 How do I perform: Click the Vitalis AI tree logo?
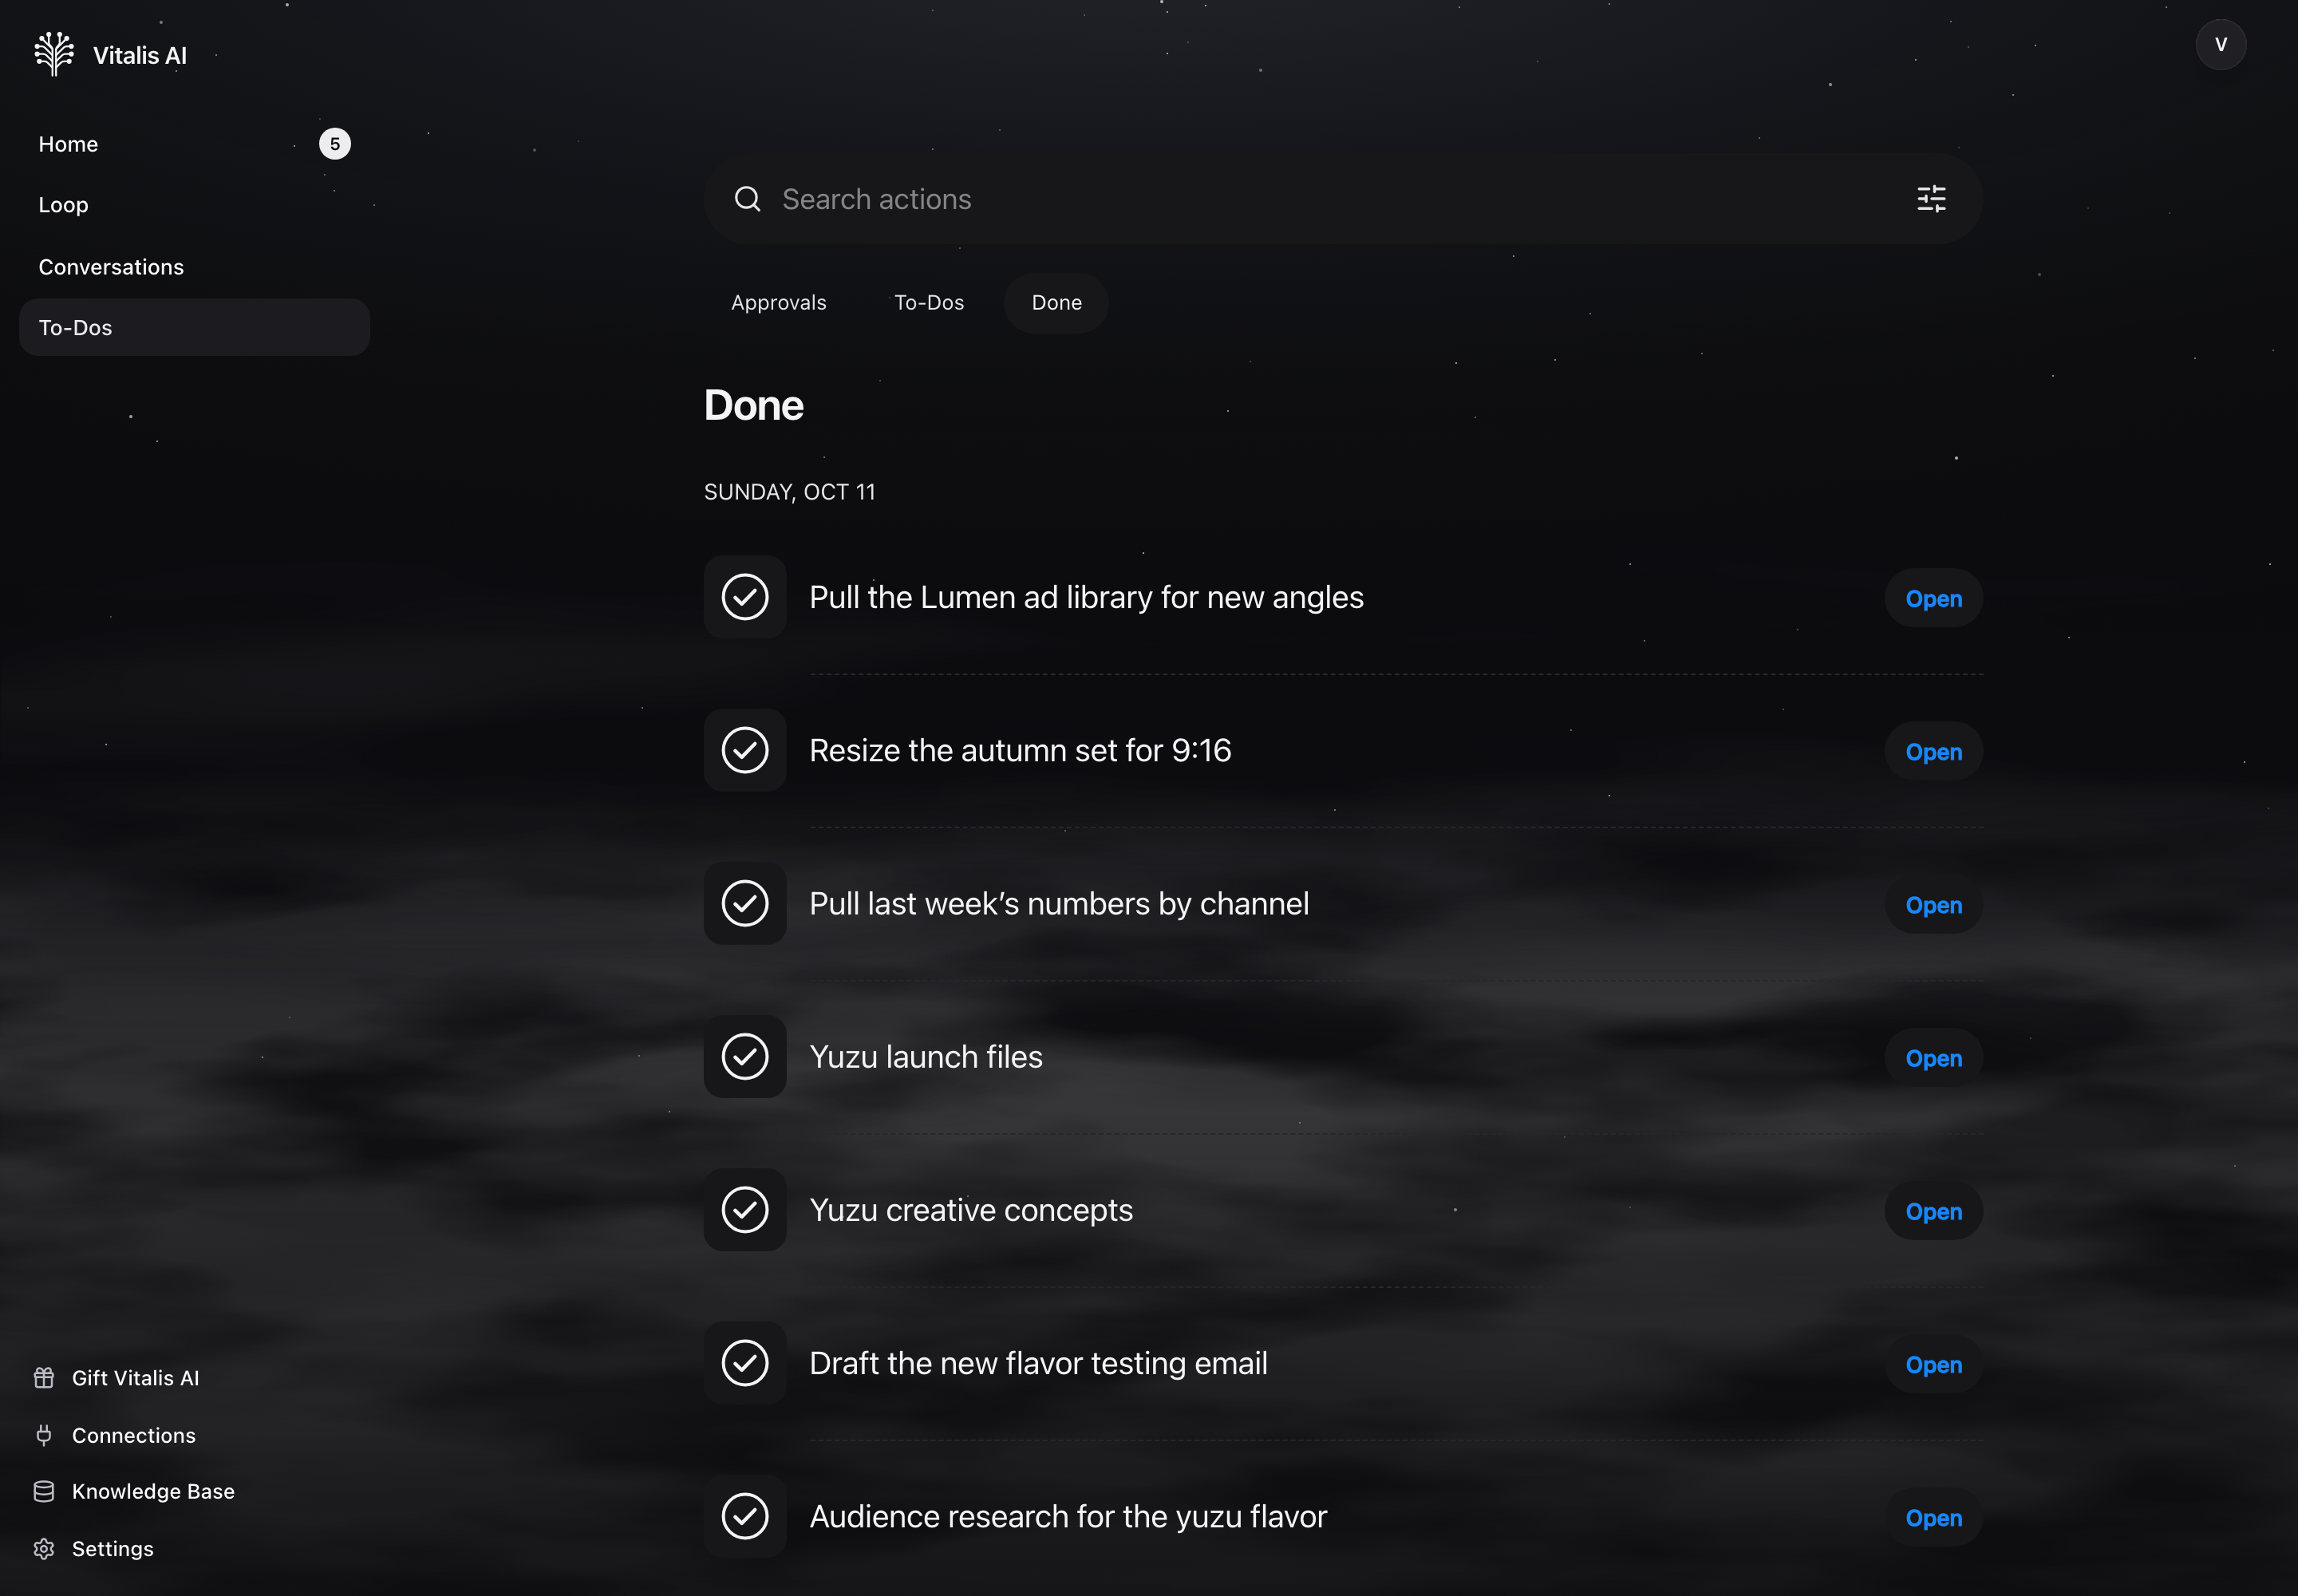(x=54, y=54)
